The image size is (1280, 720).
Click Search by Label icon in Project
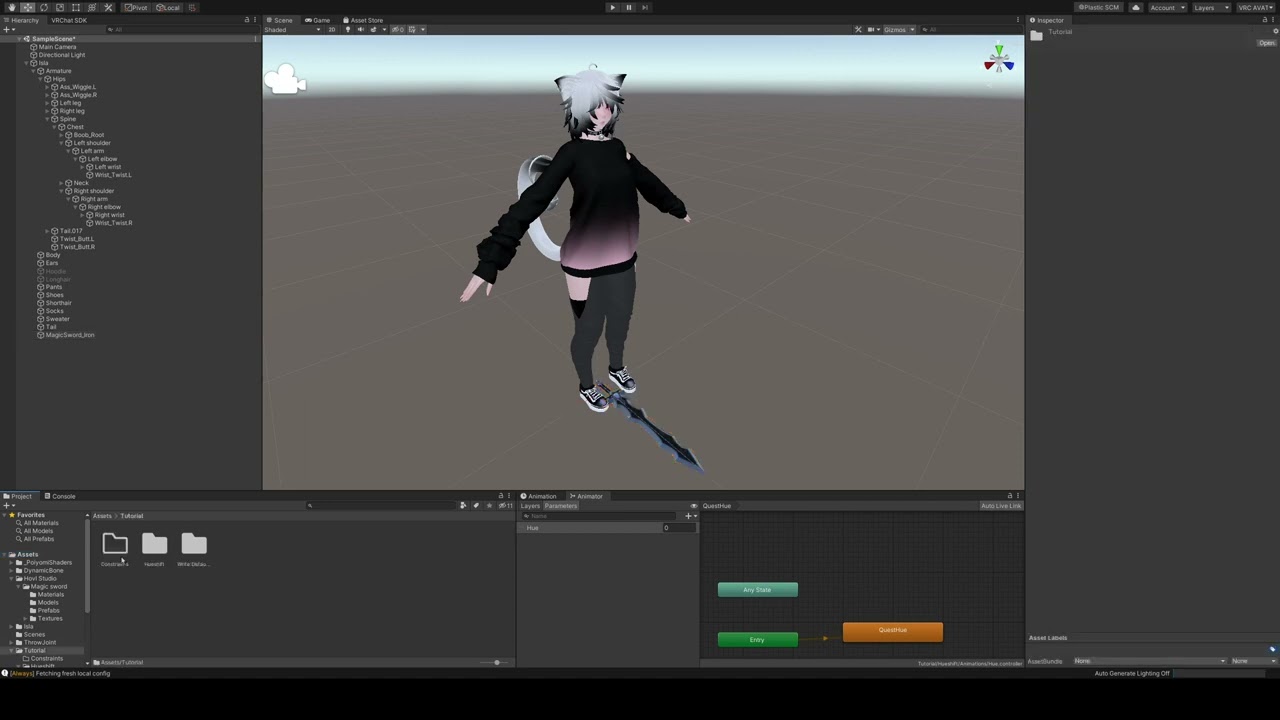coord(476,505)
